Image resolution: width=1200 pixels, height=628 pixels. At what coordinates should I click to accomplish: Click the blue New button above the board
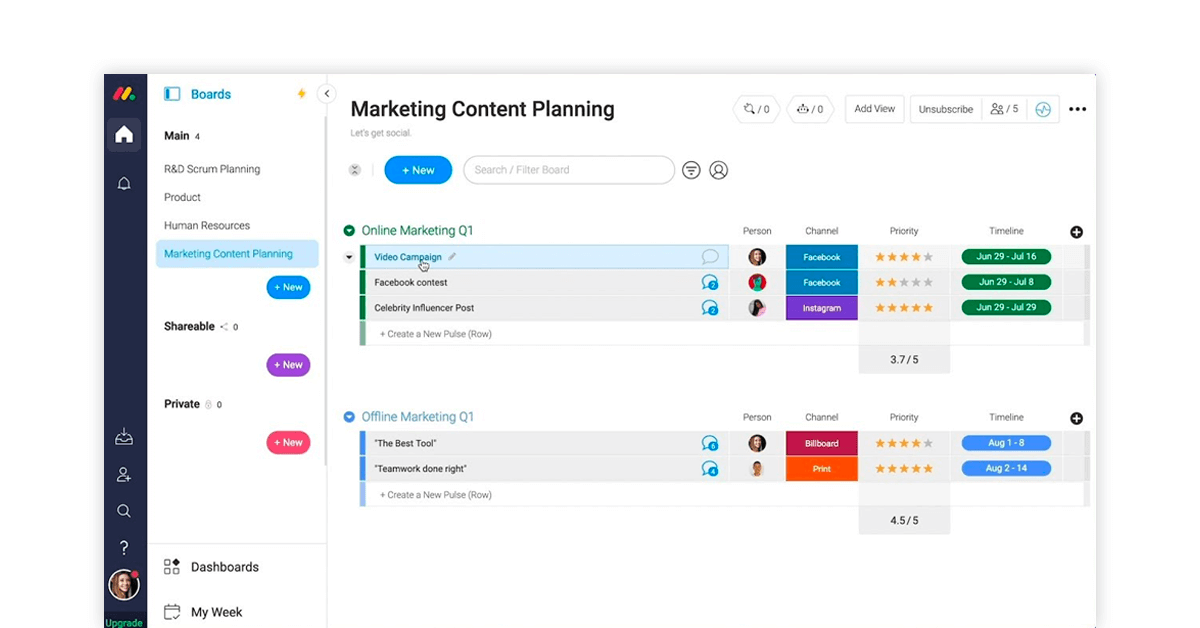tap(418, 170)
